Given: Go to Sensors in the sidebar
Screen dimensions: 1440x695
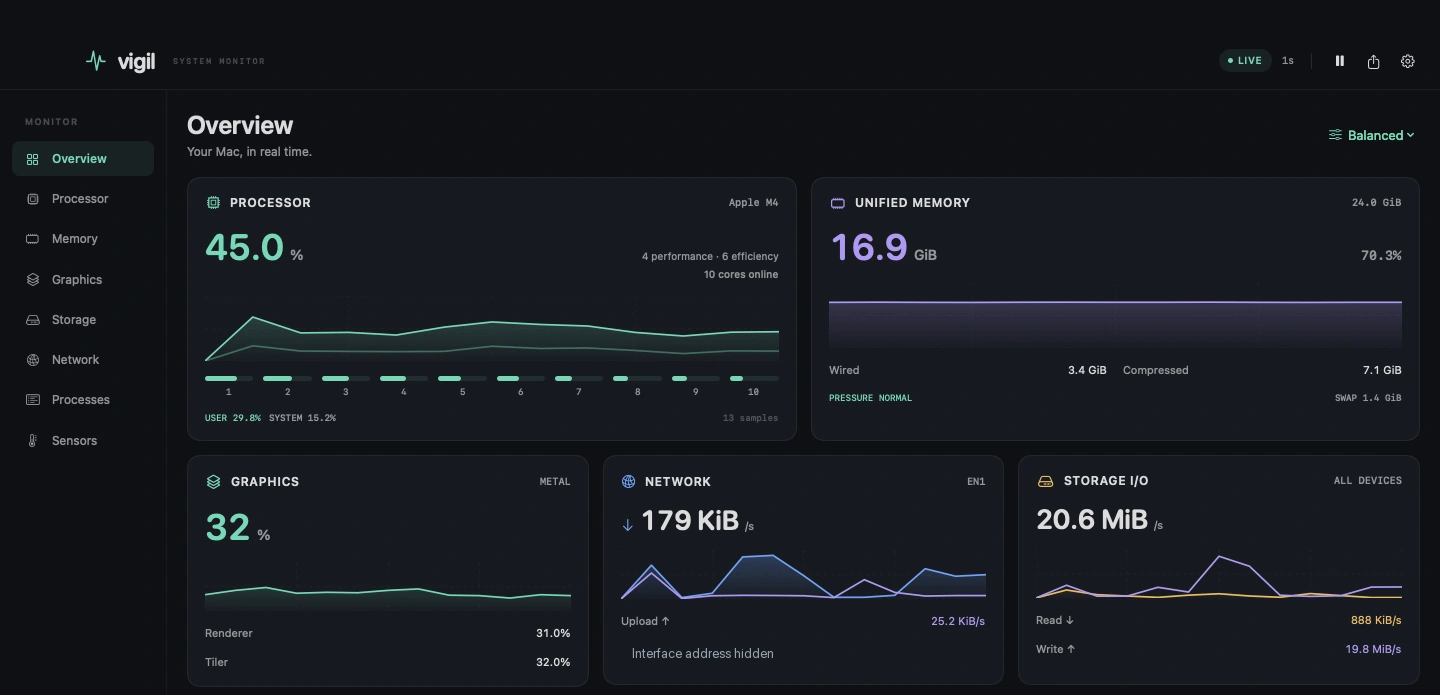Looking at the screenshot, I should [83, 441].
